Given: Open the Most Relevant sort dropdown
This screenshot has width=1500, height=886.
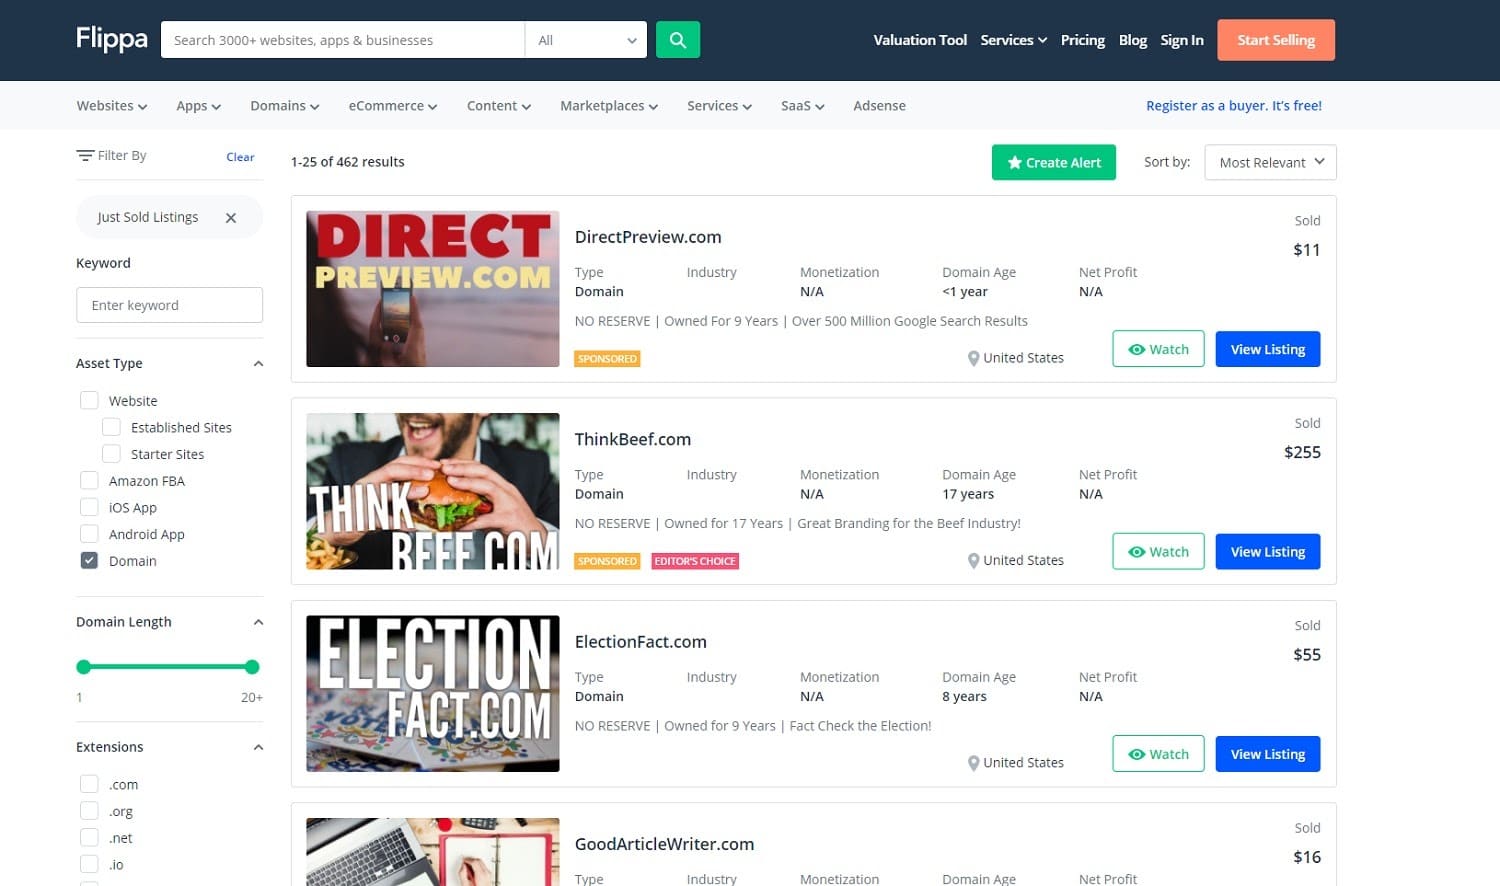Looking at the screenshot, I should pos(1270,163).
